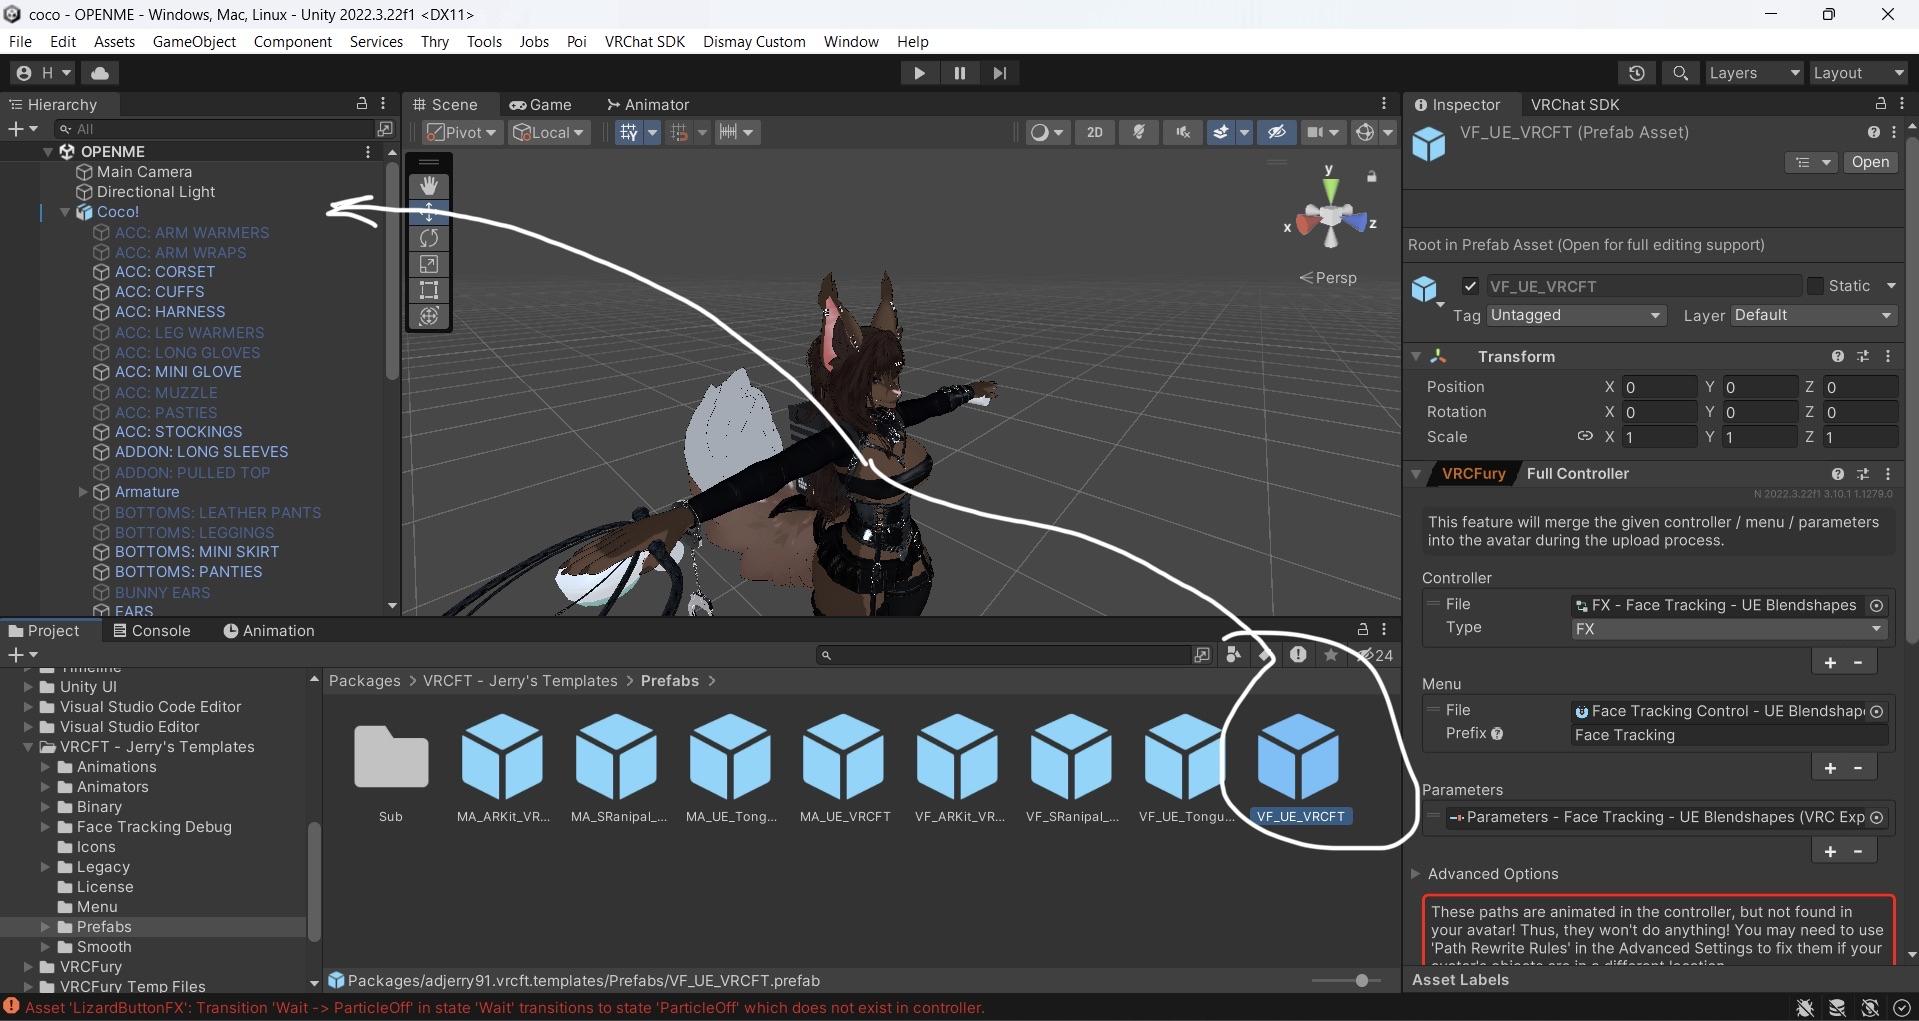
Task: Open the VRChat SDK menu
Action: click(644, 41)
